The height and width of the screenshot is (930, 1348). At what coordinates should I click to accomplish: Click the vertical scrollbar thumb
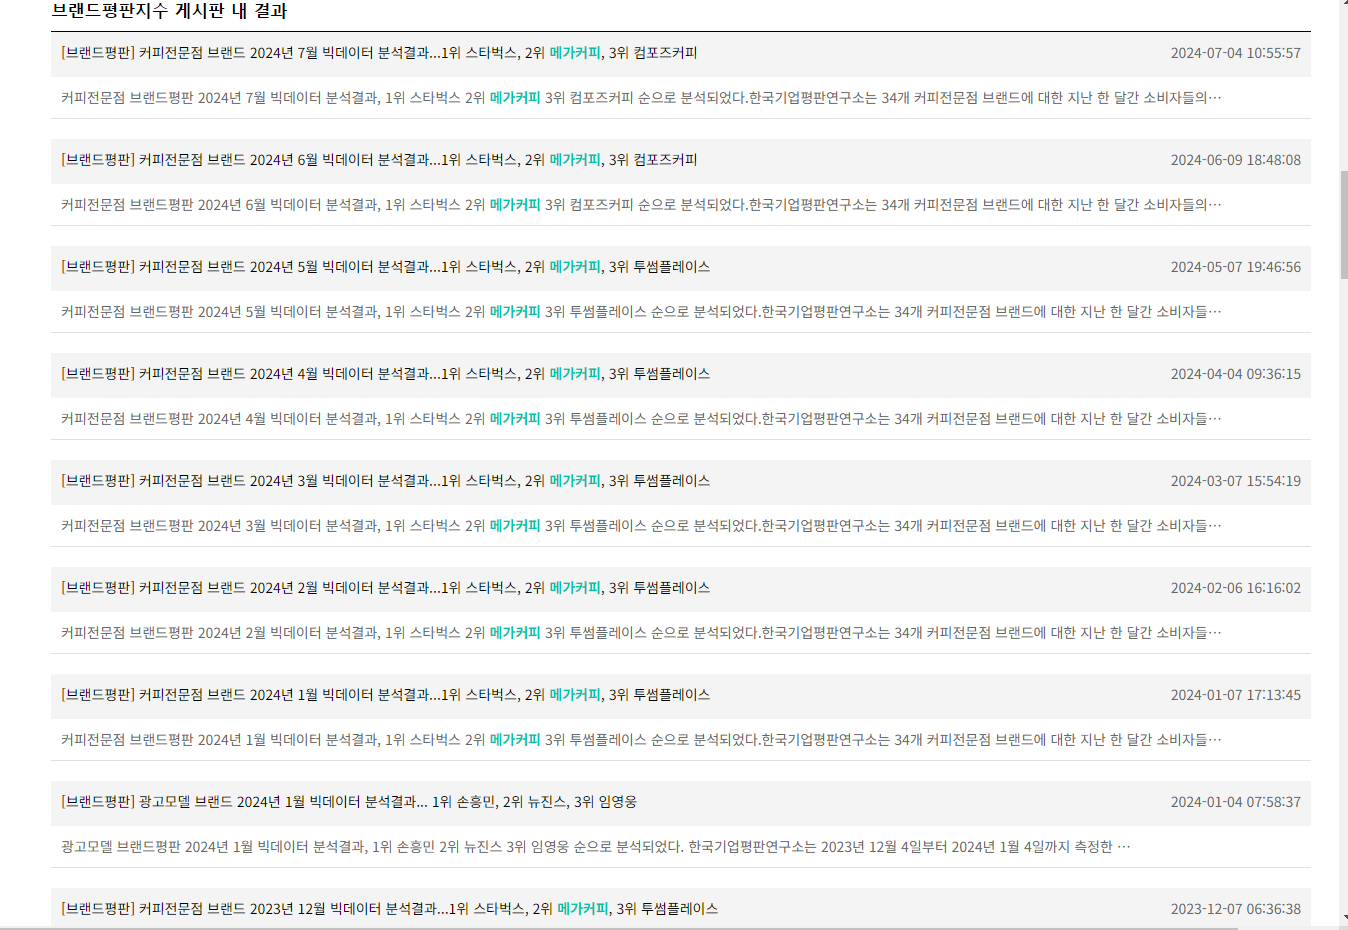coord(1343,225)
